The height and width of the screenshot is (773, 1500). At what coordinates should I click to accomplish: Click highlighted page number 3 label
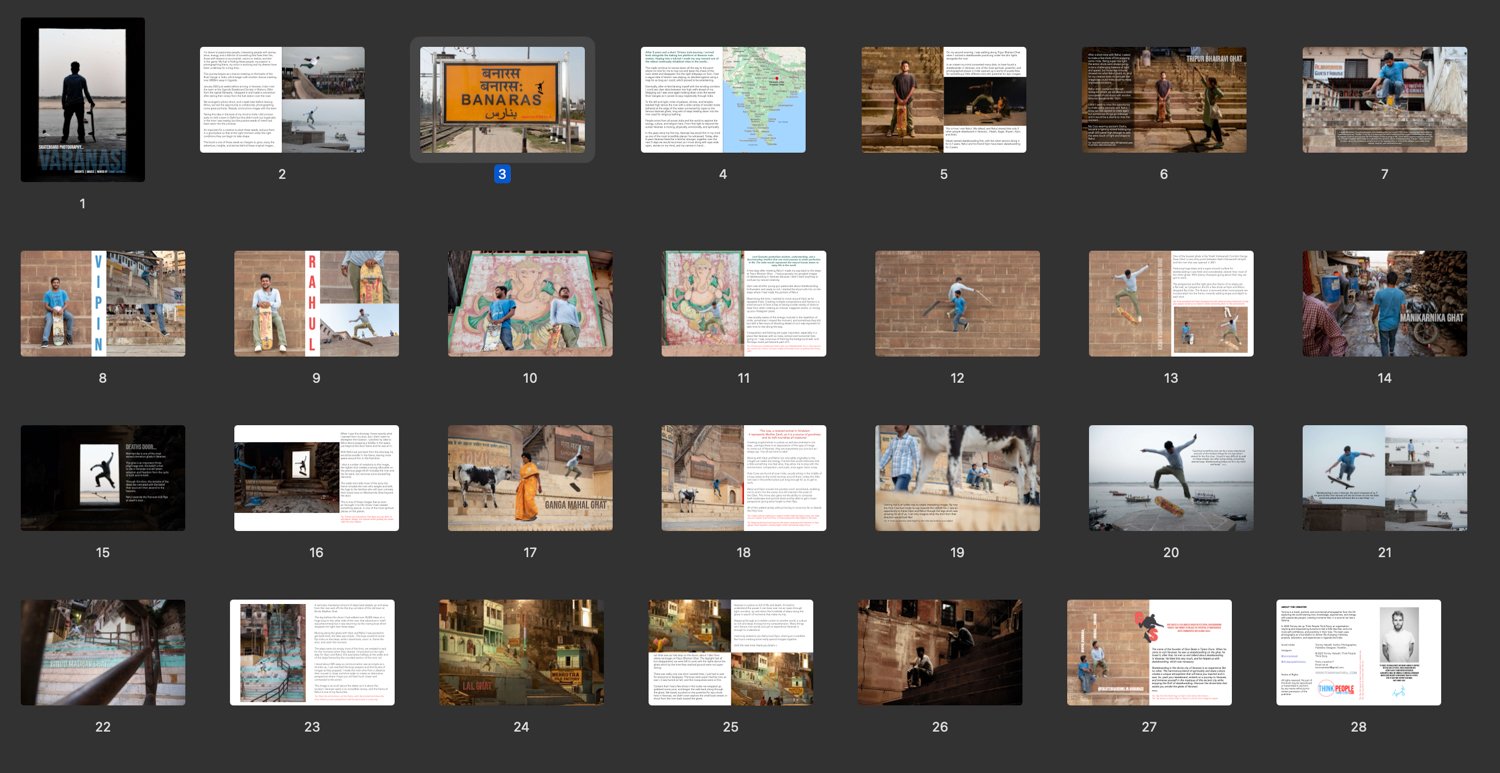click(x=502, y=174)
